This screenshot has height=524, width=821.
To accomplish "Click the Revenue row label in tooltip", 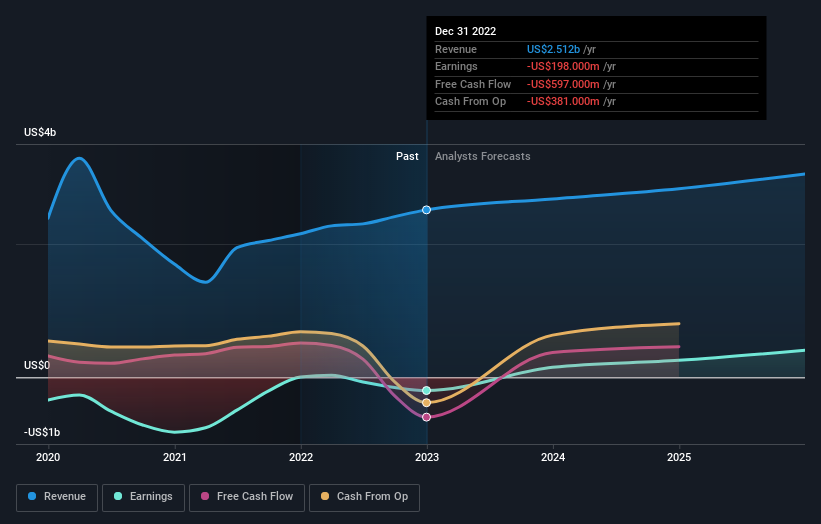I will click(456, 49).
